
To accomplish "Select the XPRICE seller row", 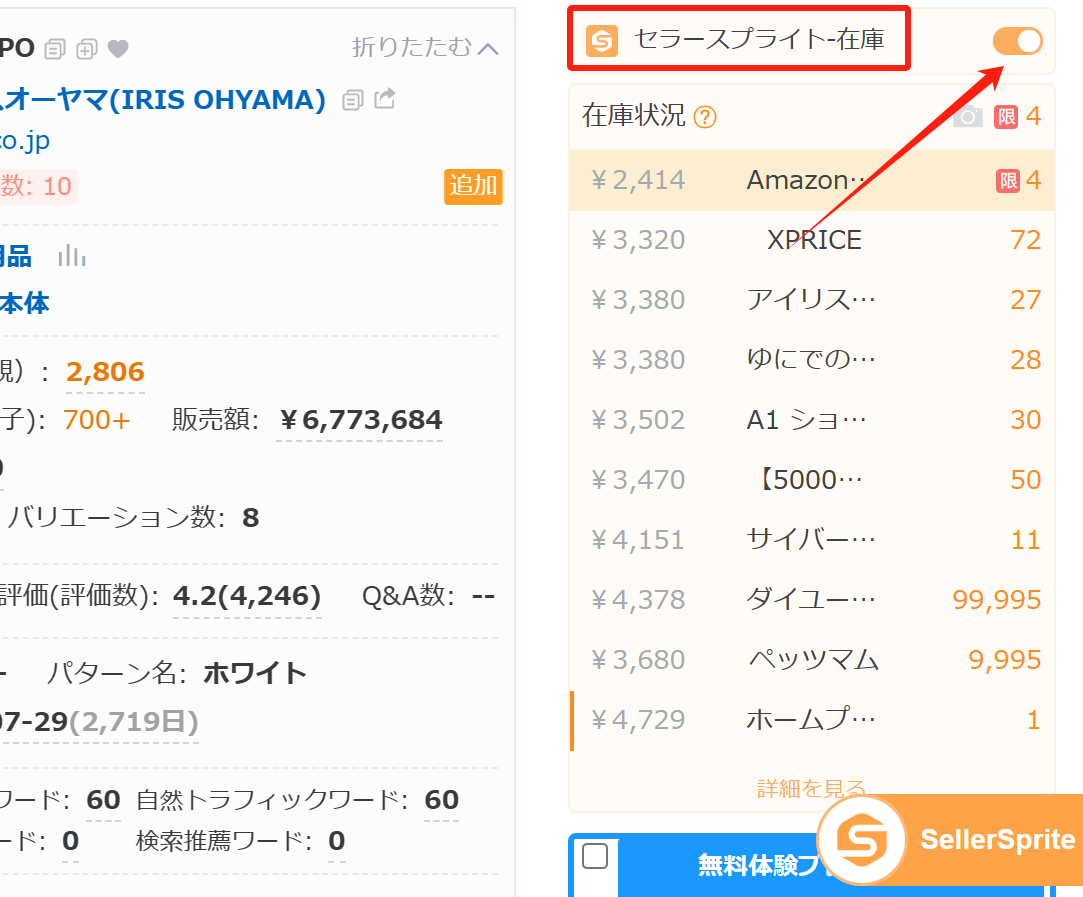I will 812,240.
